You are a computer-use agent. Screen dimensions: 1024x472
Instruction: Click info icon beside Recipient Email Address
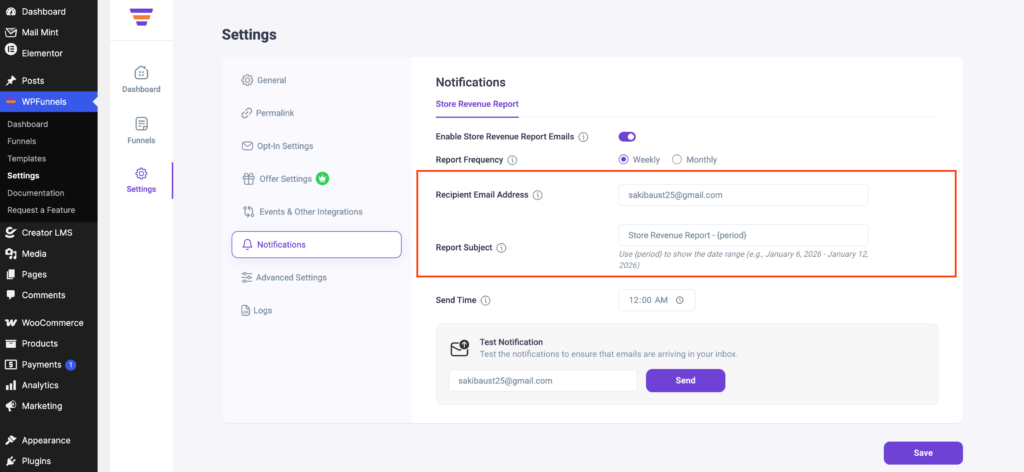[538, 195]
